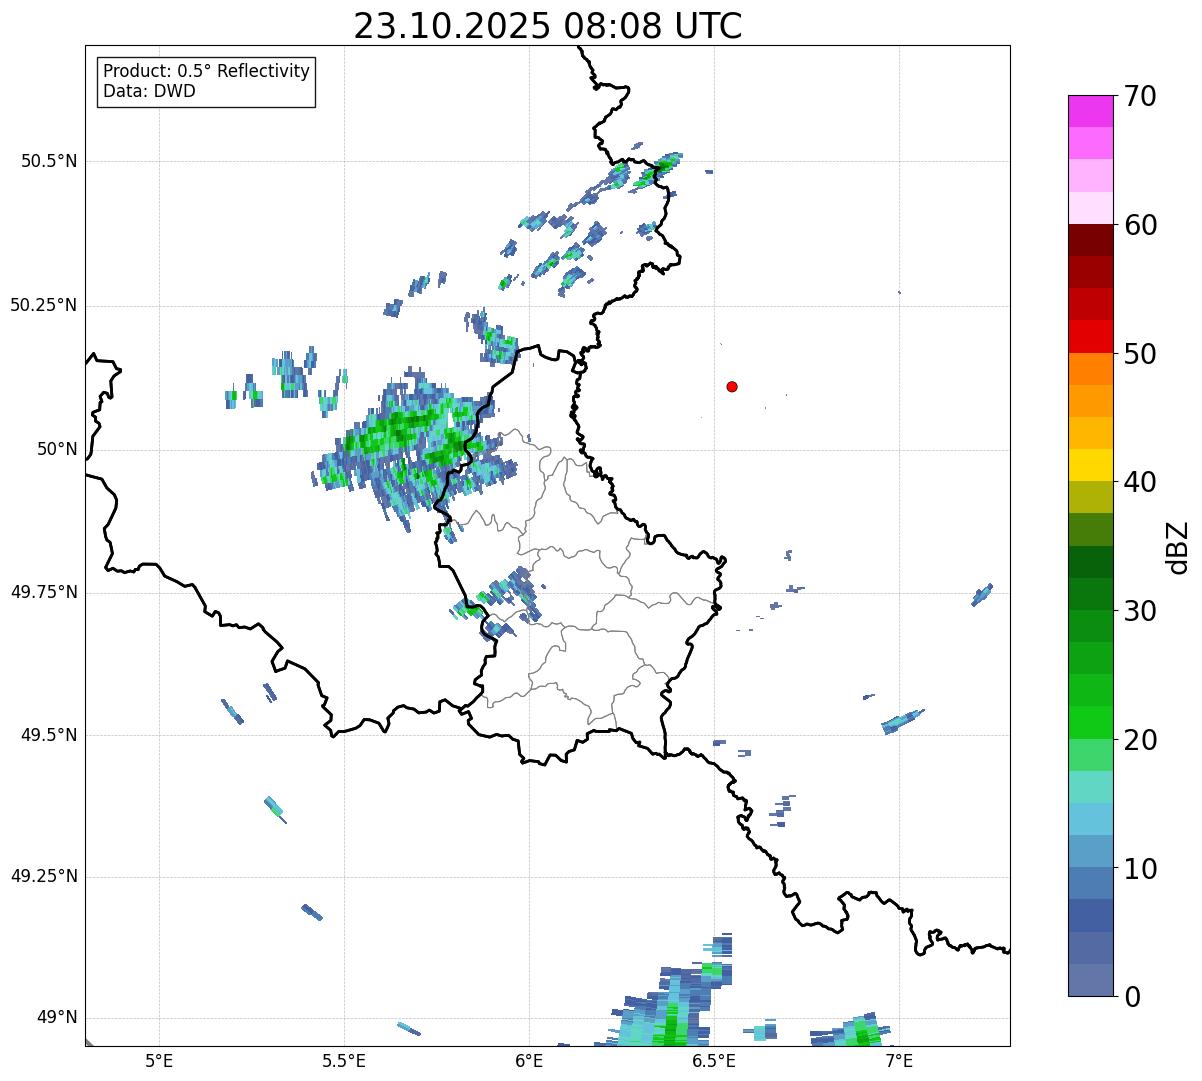Pick the magenta swatch atop the colorbar

[1090, 111]
